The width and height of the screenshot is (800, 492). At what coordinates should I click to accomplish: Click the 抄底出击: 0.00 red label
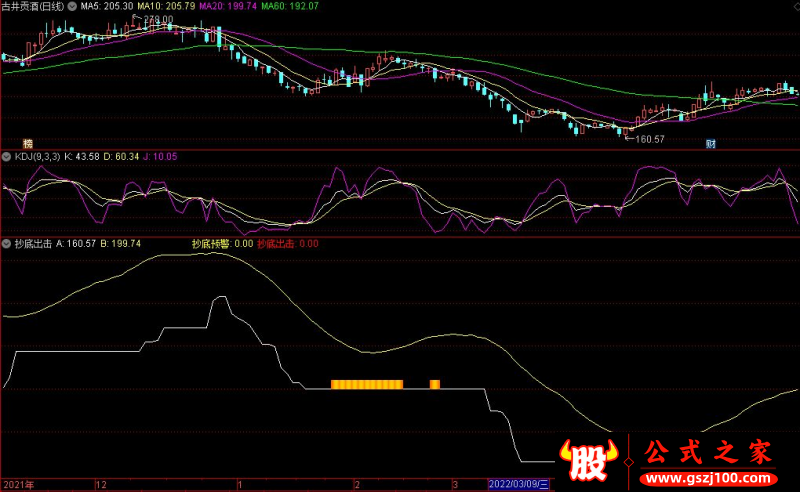[x=288, y=244]
